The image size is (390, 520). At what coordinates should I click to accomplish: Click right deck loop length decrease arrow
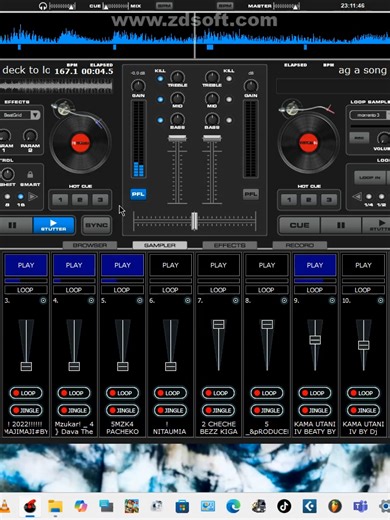[x=356, y=196]
